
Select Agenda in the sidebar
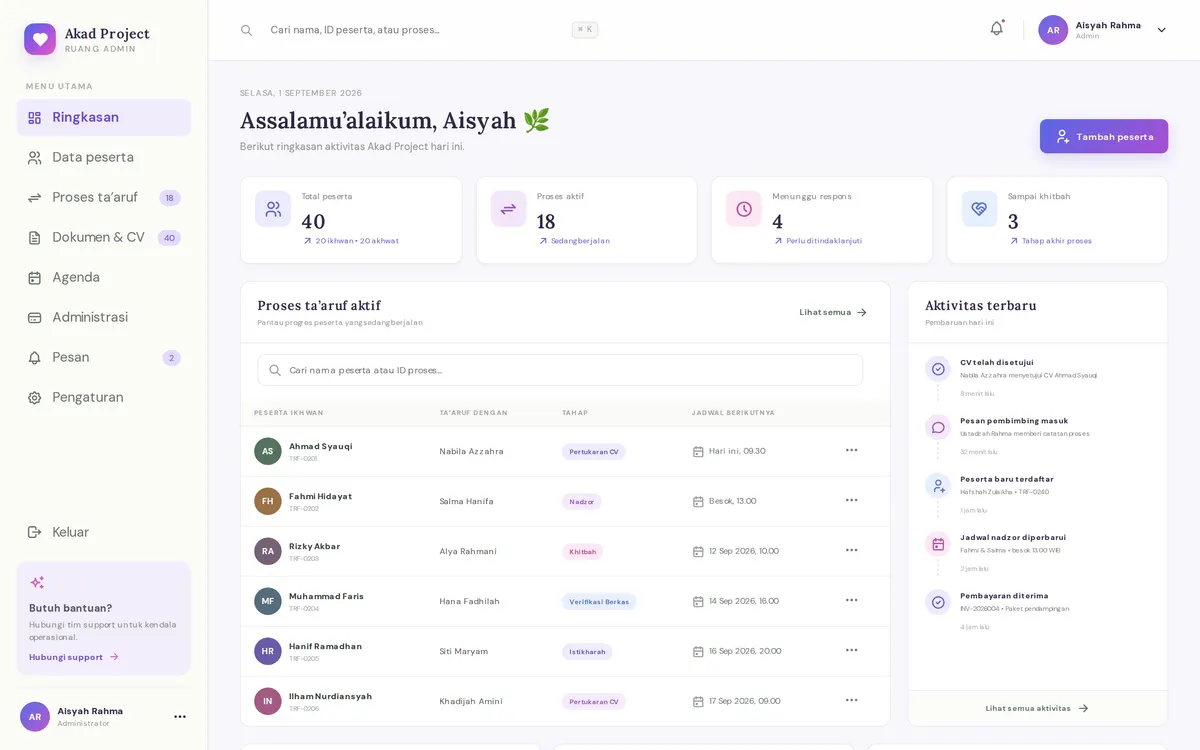pyautogui.click(x=104, y=277)
